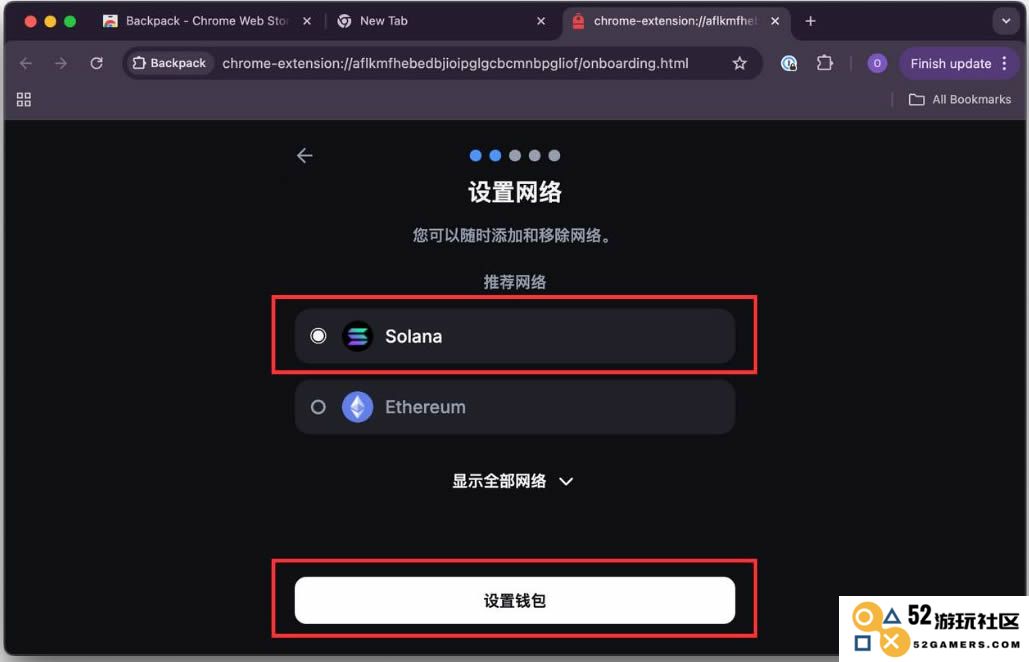The image size is (1029, 662).
Task: Open the Chrome profile avatar
Action: 877,63
